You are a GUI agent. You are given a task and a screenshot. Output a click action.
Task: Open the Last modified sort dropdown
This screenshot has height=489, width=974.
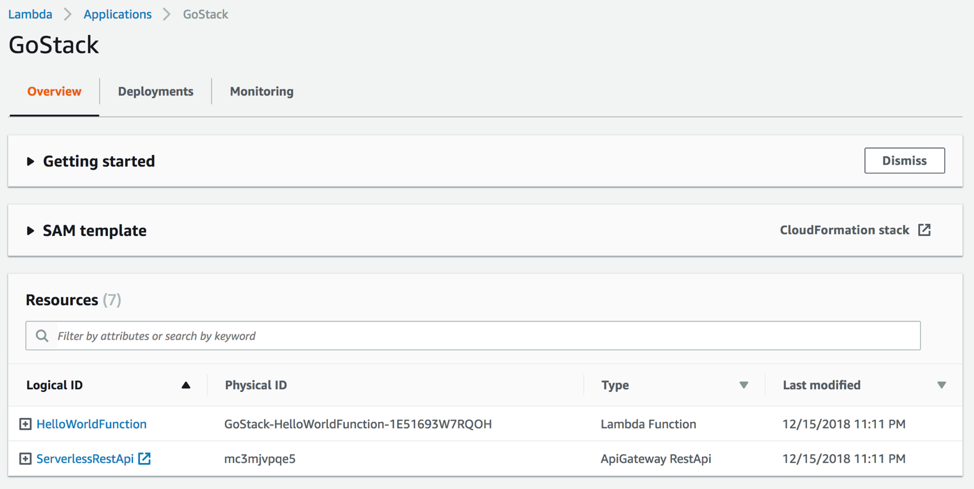941,385
